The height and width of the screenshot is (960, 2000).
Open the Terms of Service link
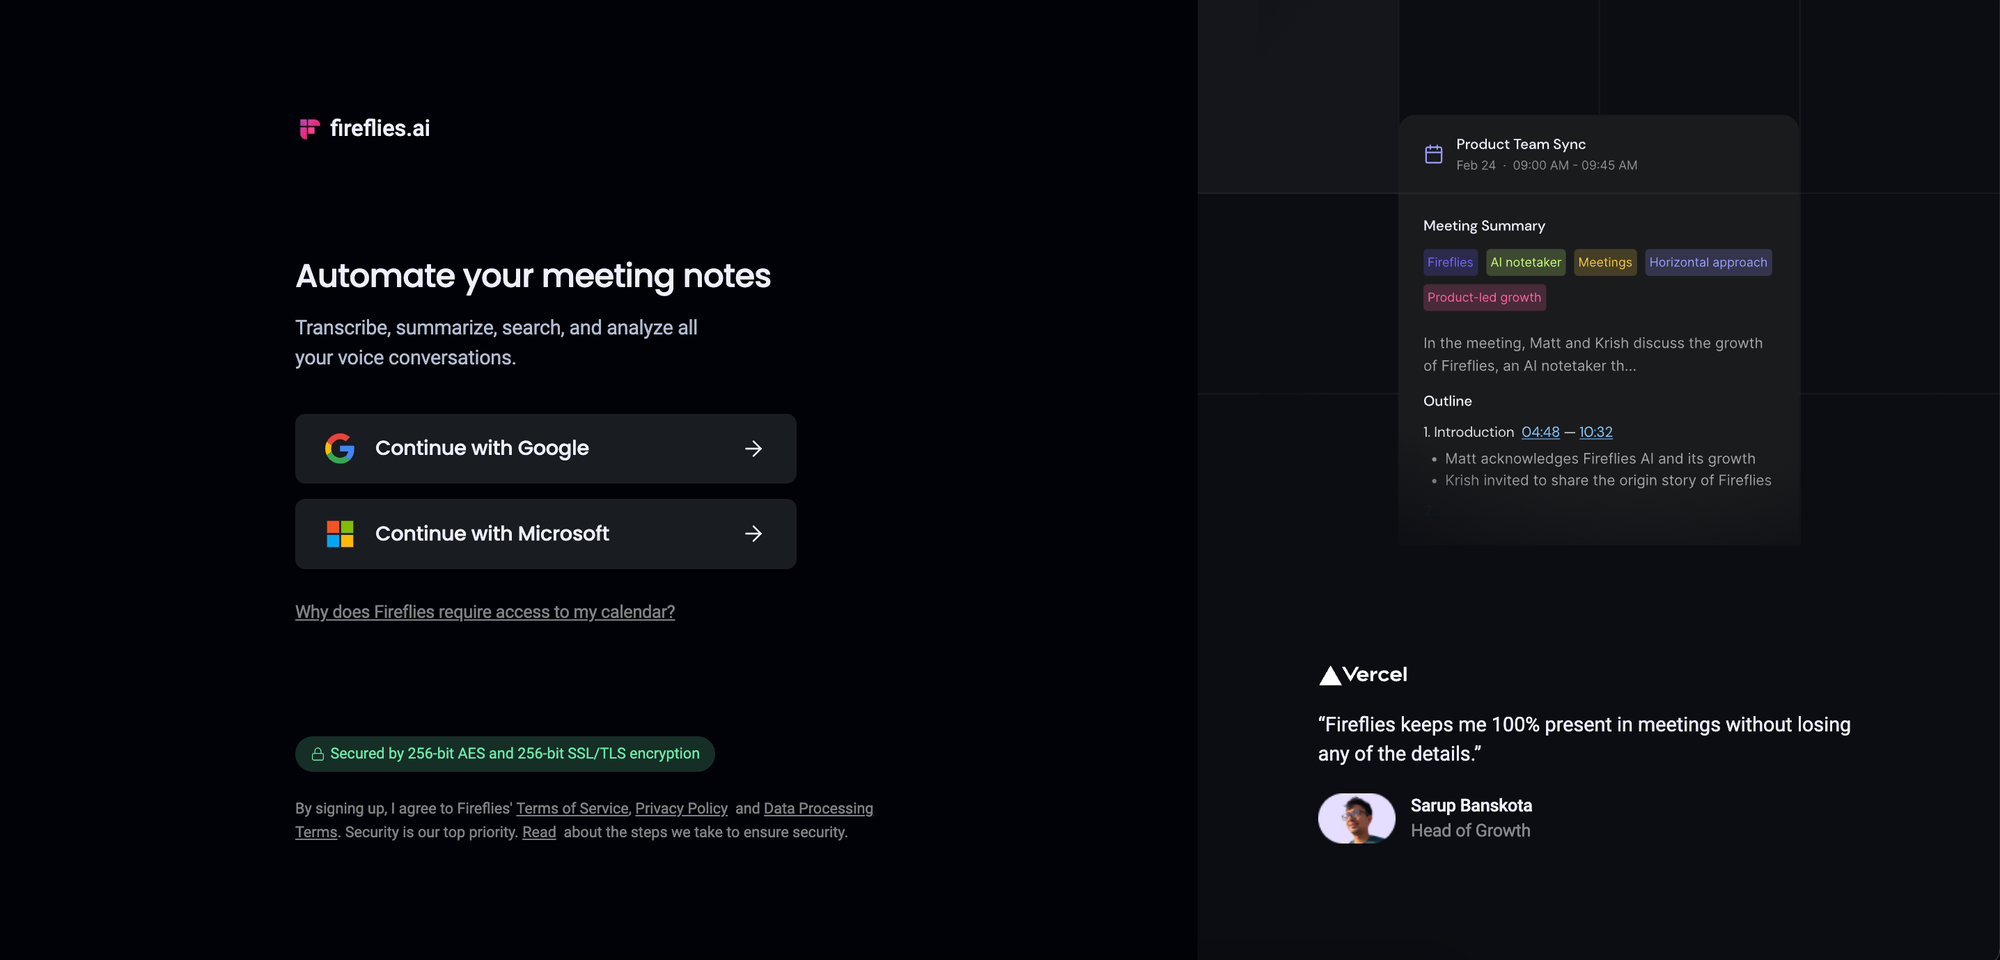(x=571, y=808)
